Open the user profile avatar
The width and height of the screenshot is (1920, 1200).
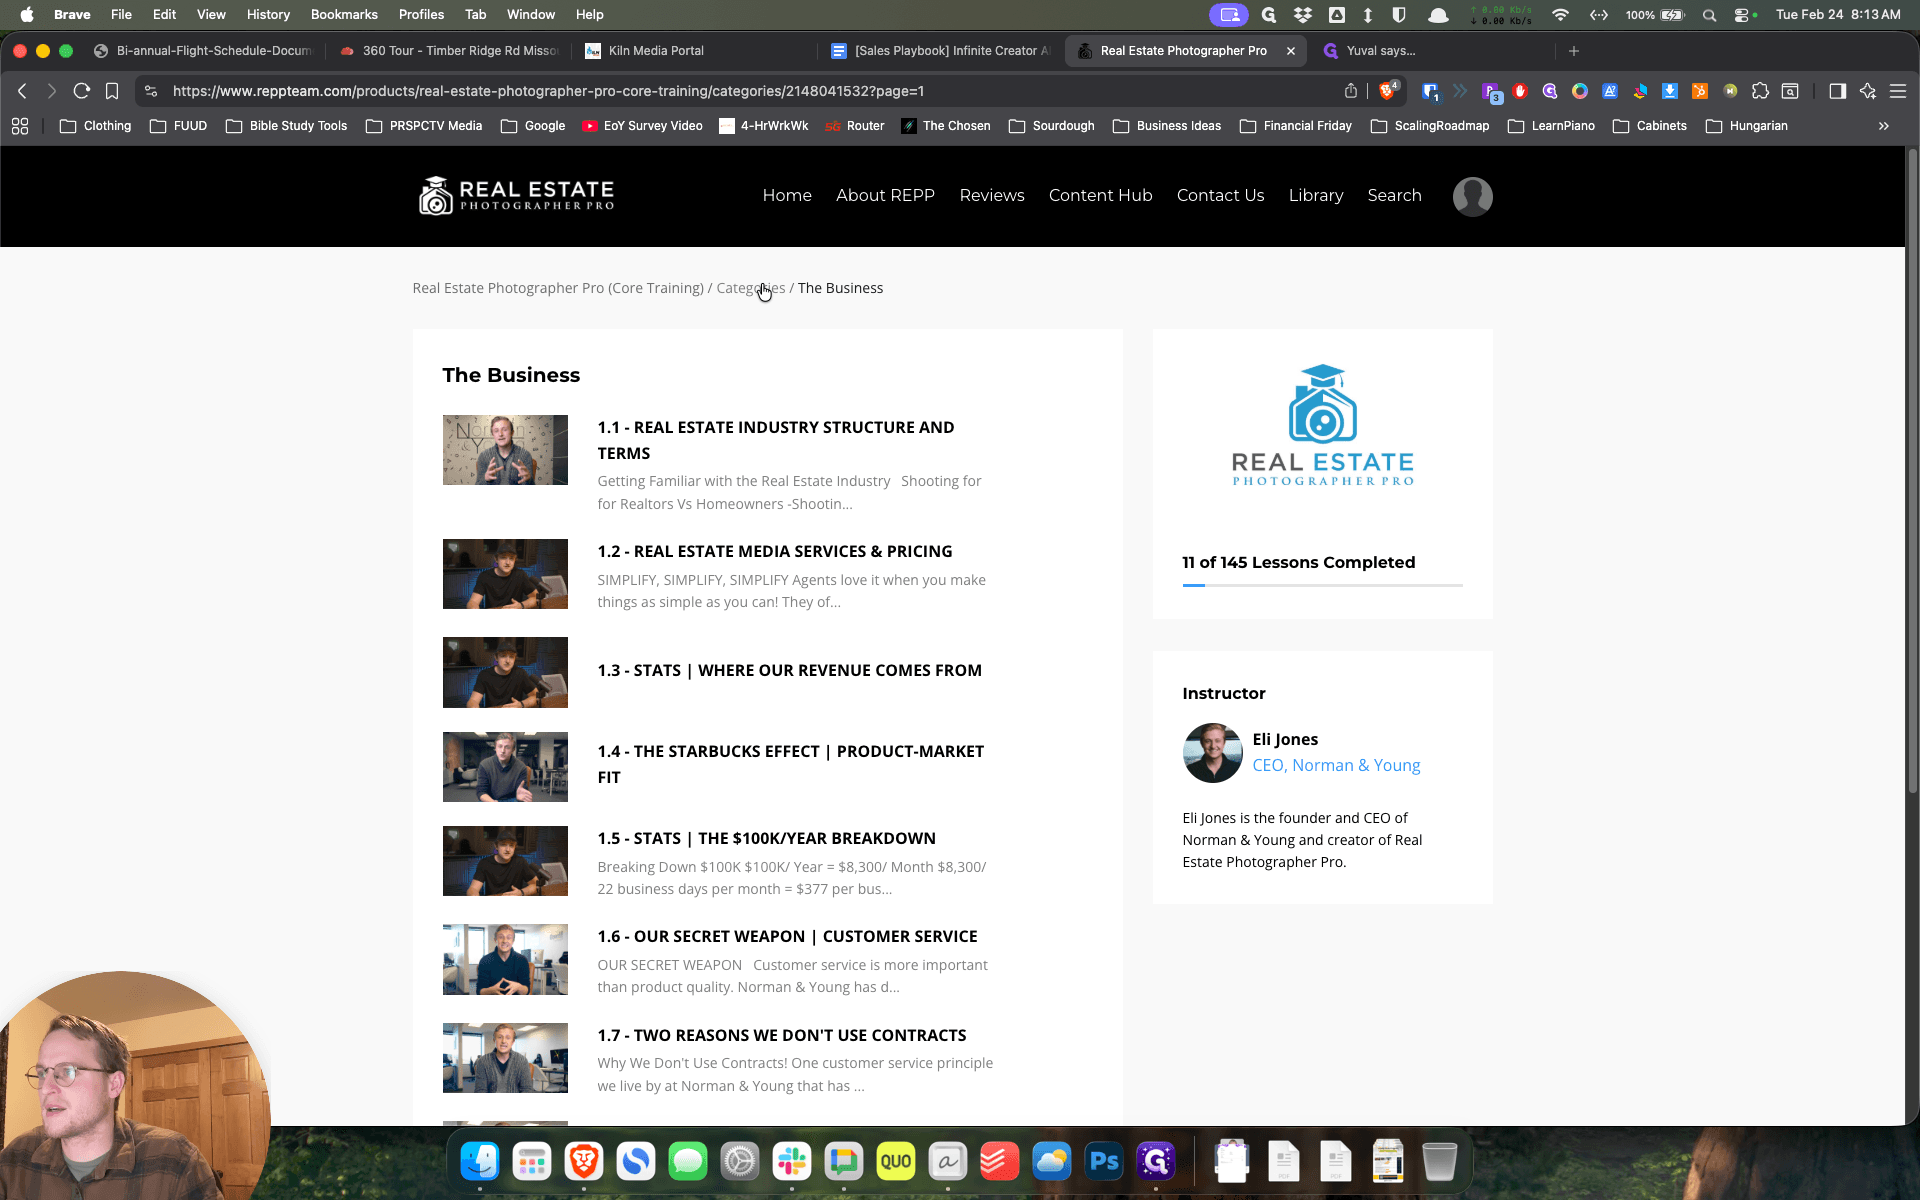pyautogui.click(x=1472, y=196)
